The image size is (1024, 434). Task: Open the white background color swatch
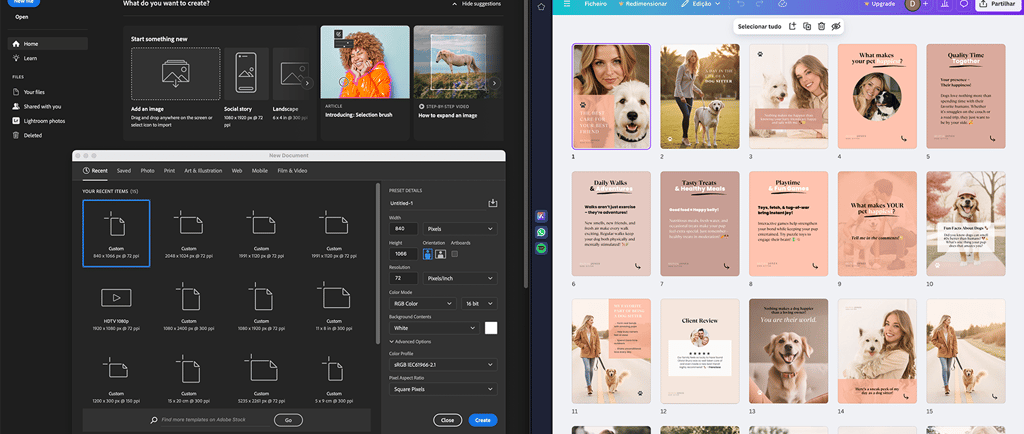[491, 328]
